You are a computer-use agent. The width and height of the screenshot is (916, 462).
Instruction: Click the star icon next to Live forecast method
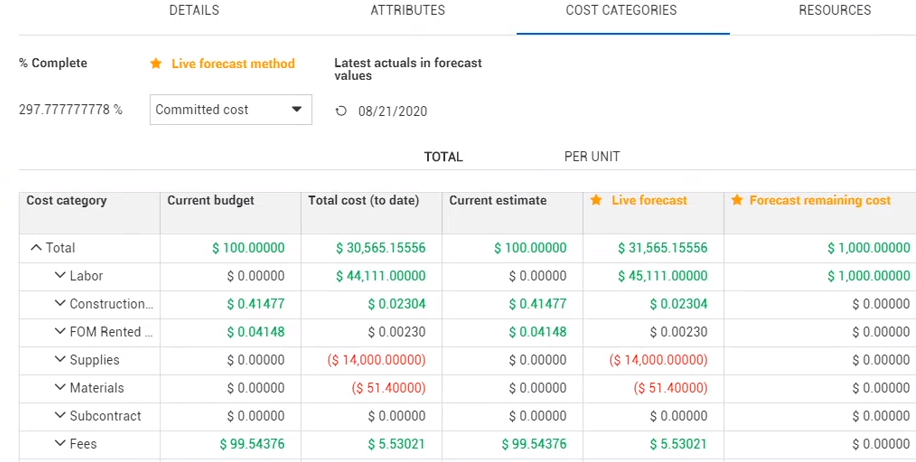[x=156, y=64]
